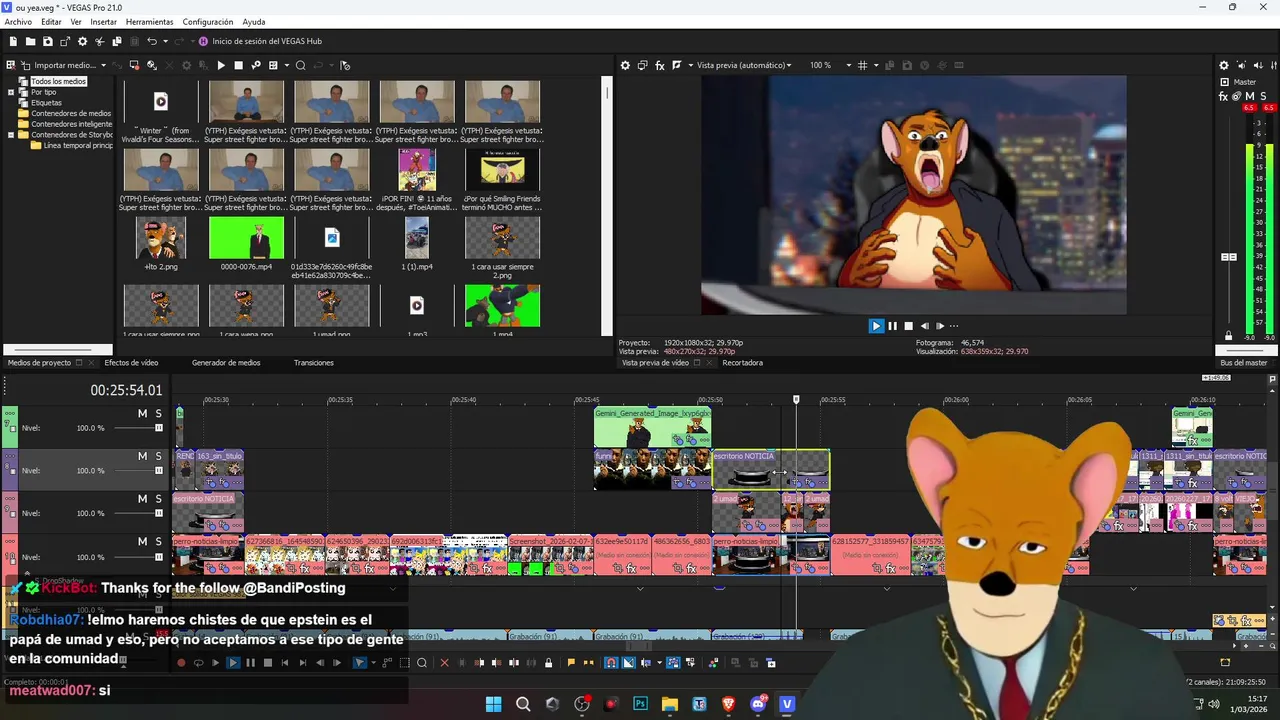Toggle split screen view in preview

click(x=677, y=65)
